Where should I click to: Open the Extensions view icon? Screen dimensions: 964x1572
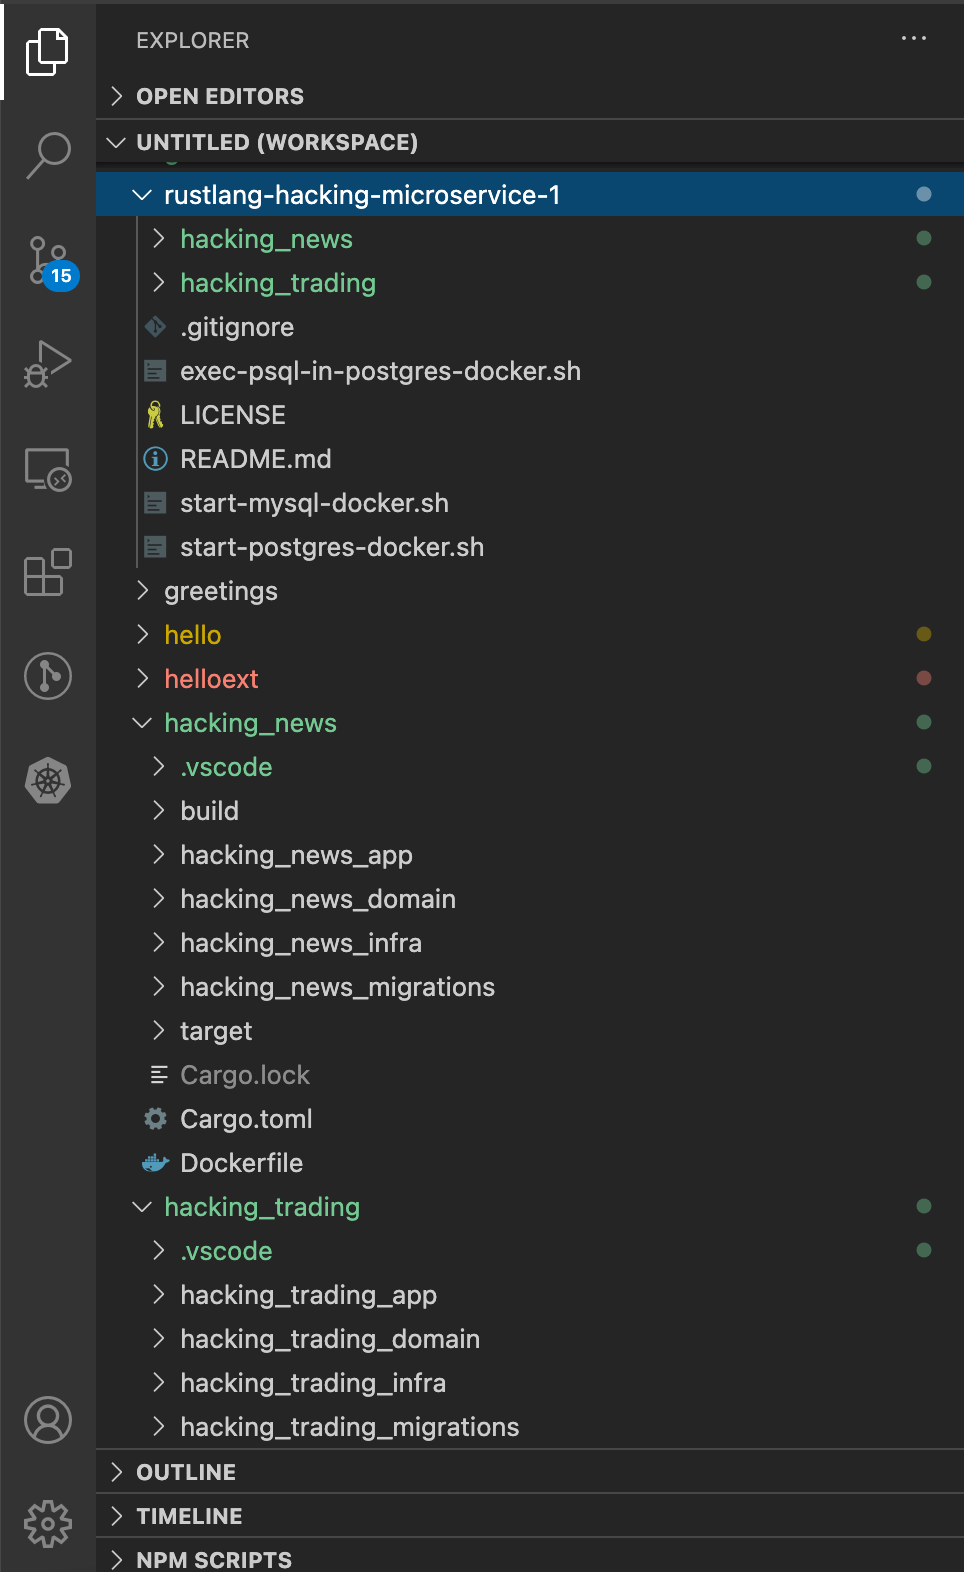tap(47, 573)
